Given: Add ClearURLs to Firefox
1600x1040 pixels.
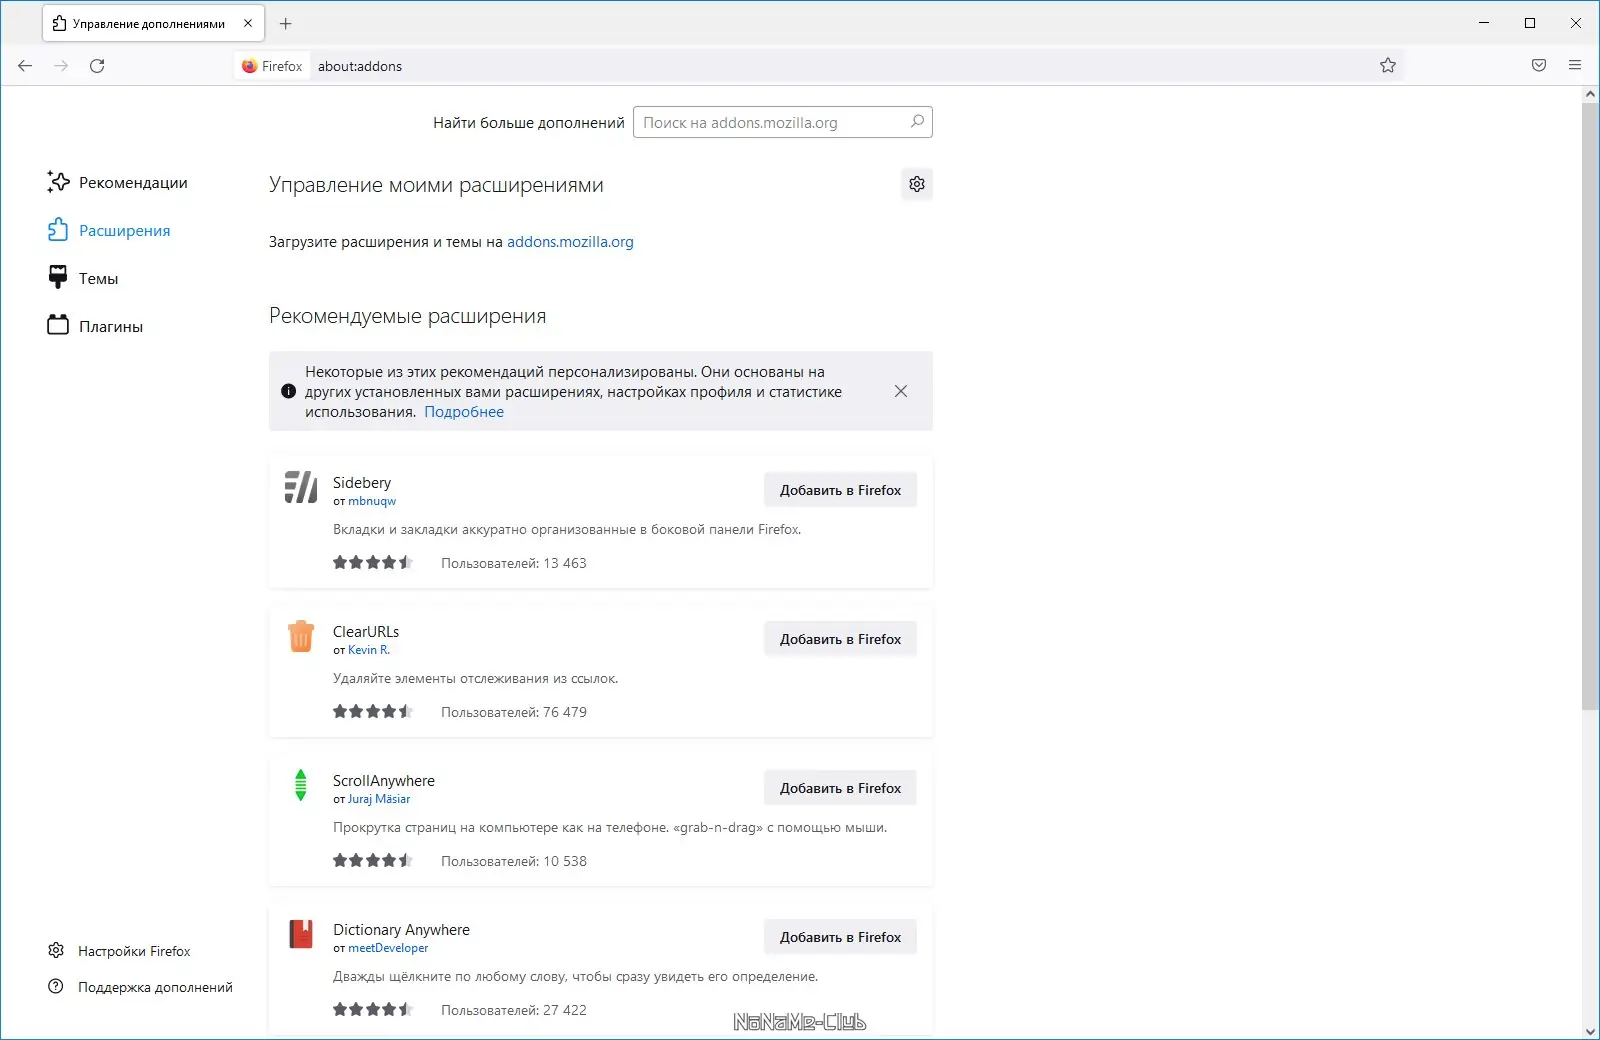Looking at the screenshot, I should point(840,639).
